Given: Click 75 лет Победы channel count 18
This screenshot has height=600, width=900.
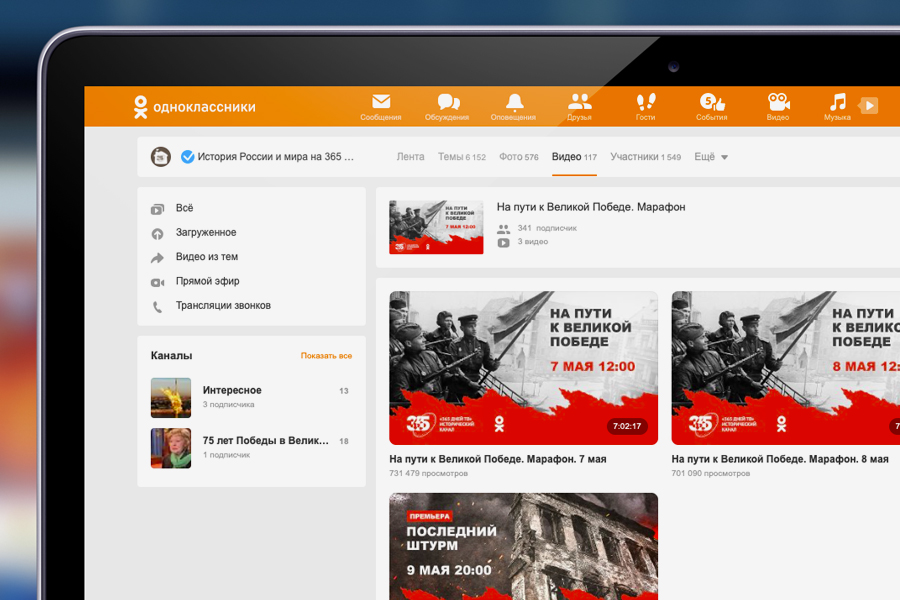Looking at the screenshot, I should tap(344, 442).
